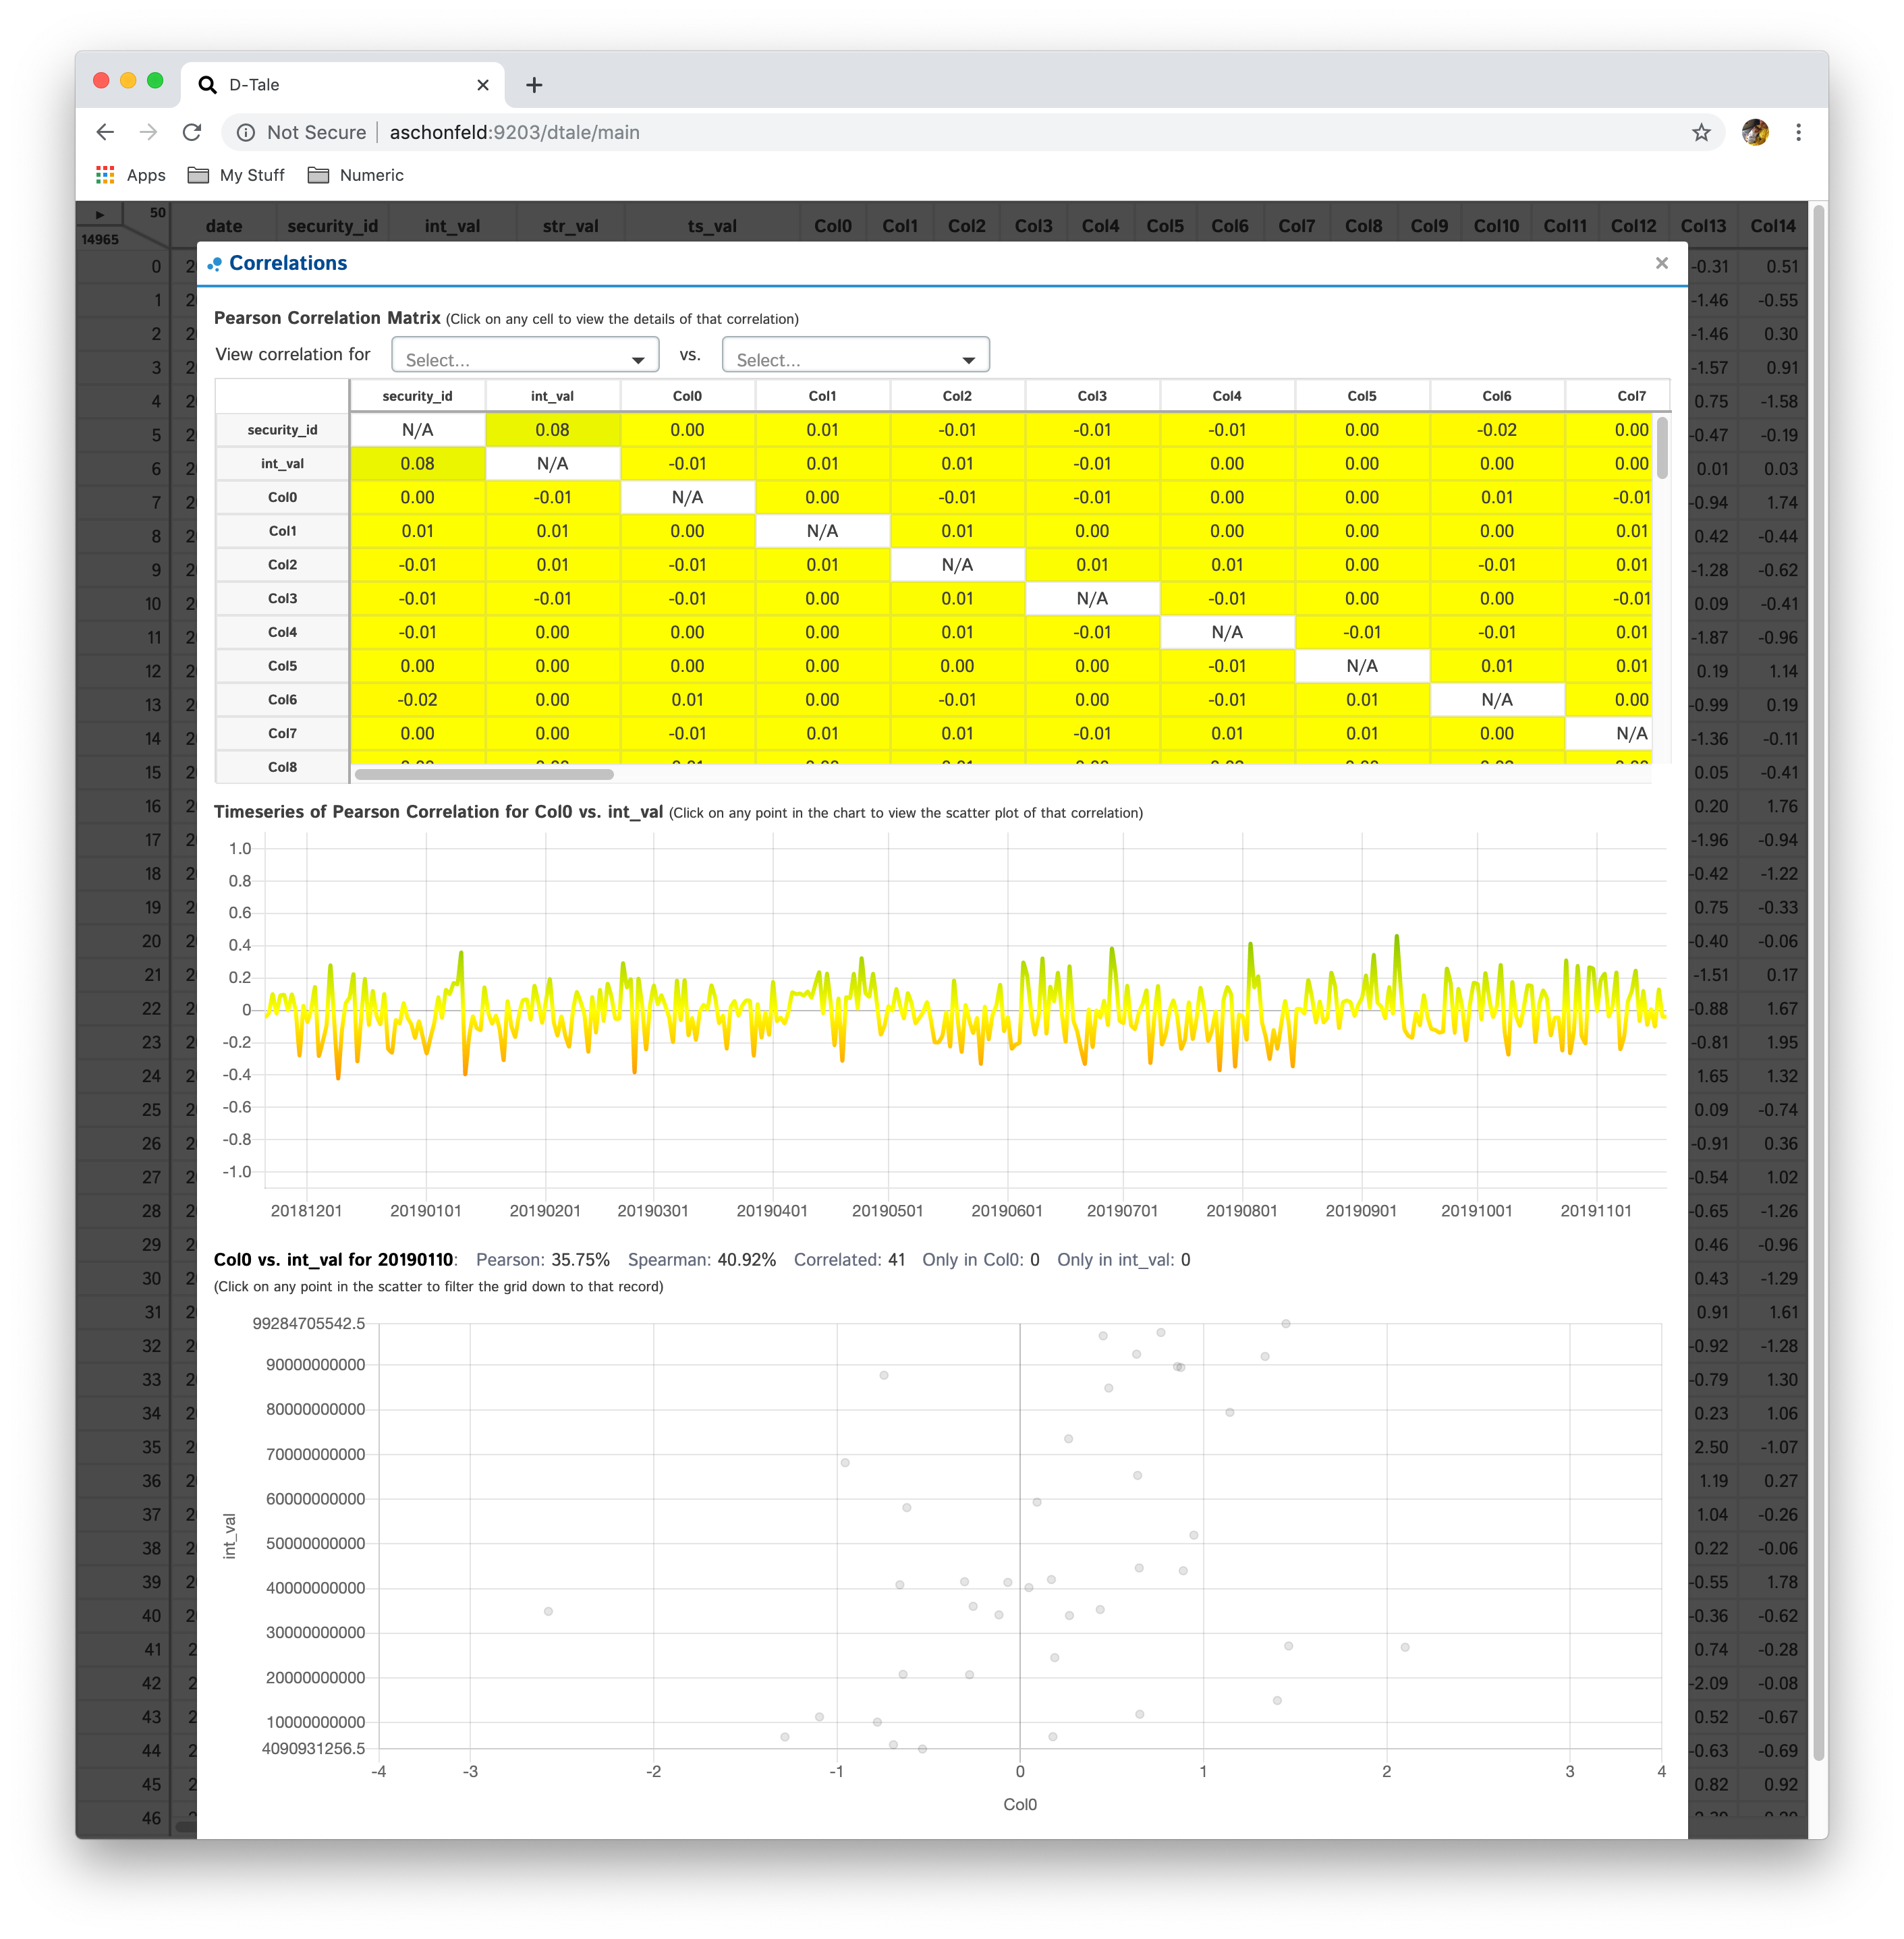Expand the first correlation Select dropdown
The height and width of the screenshot is (1939, 1904).
click(x=525, y=357)
